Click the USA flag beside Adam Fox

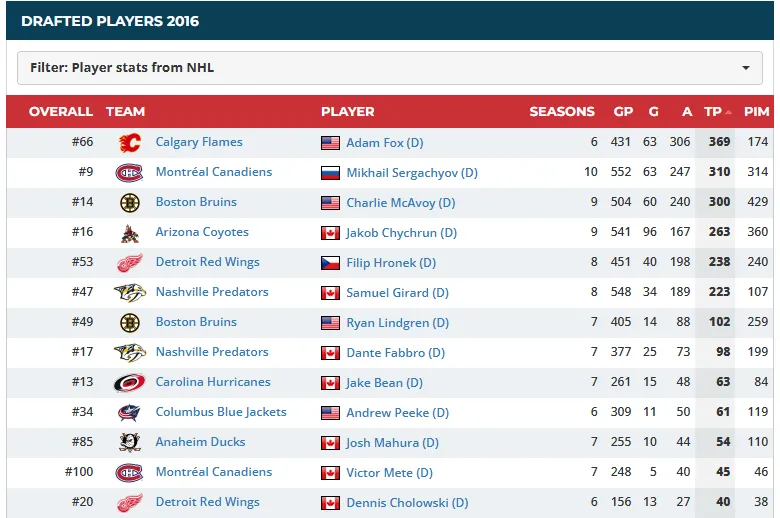click(x=330, y=143)
